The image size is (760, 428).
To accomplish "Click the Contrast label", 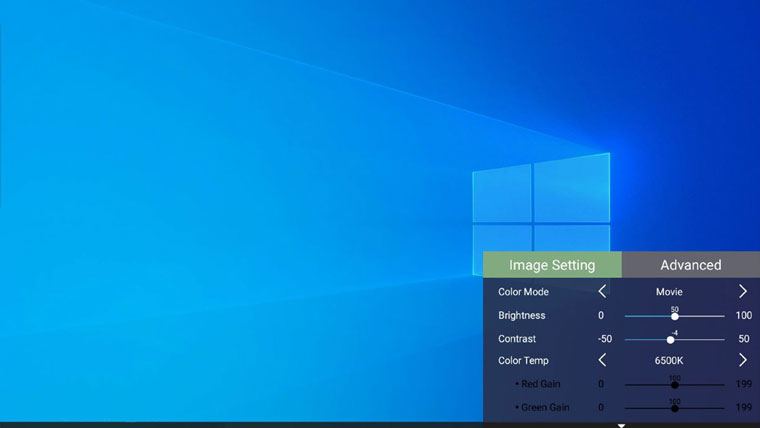I will pyautogui.click(x=517, y=339).
